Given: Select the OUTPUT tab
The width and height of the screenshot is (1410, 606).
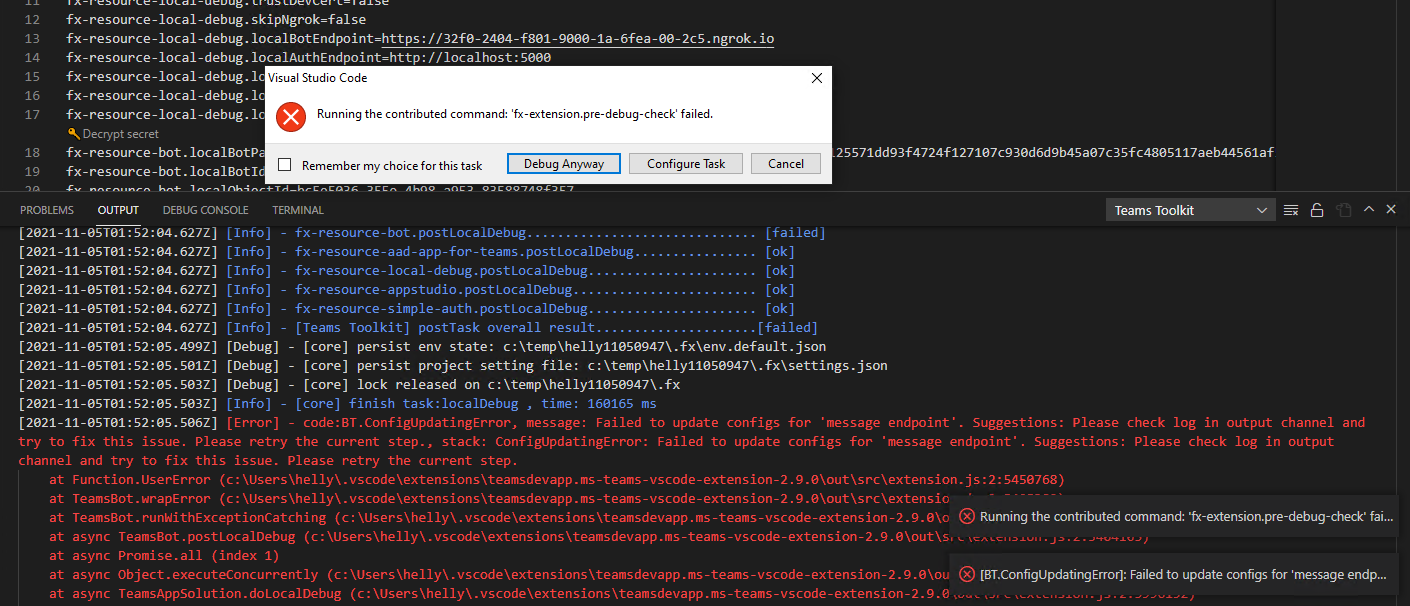Looking at the screenshot, I should 118,209.
